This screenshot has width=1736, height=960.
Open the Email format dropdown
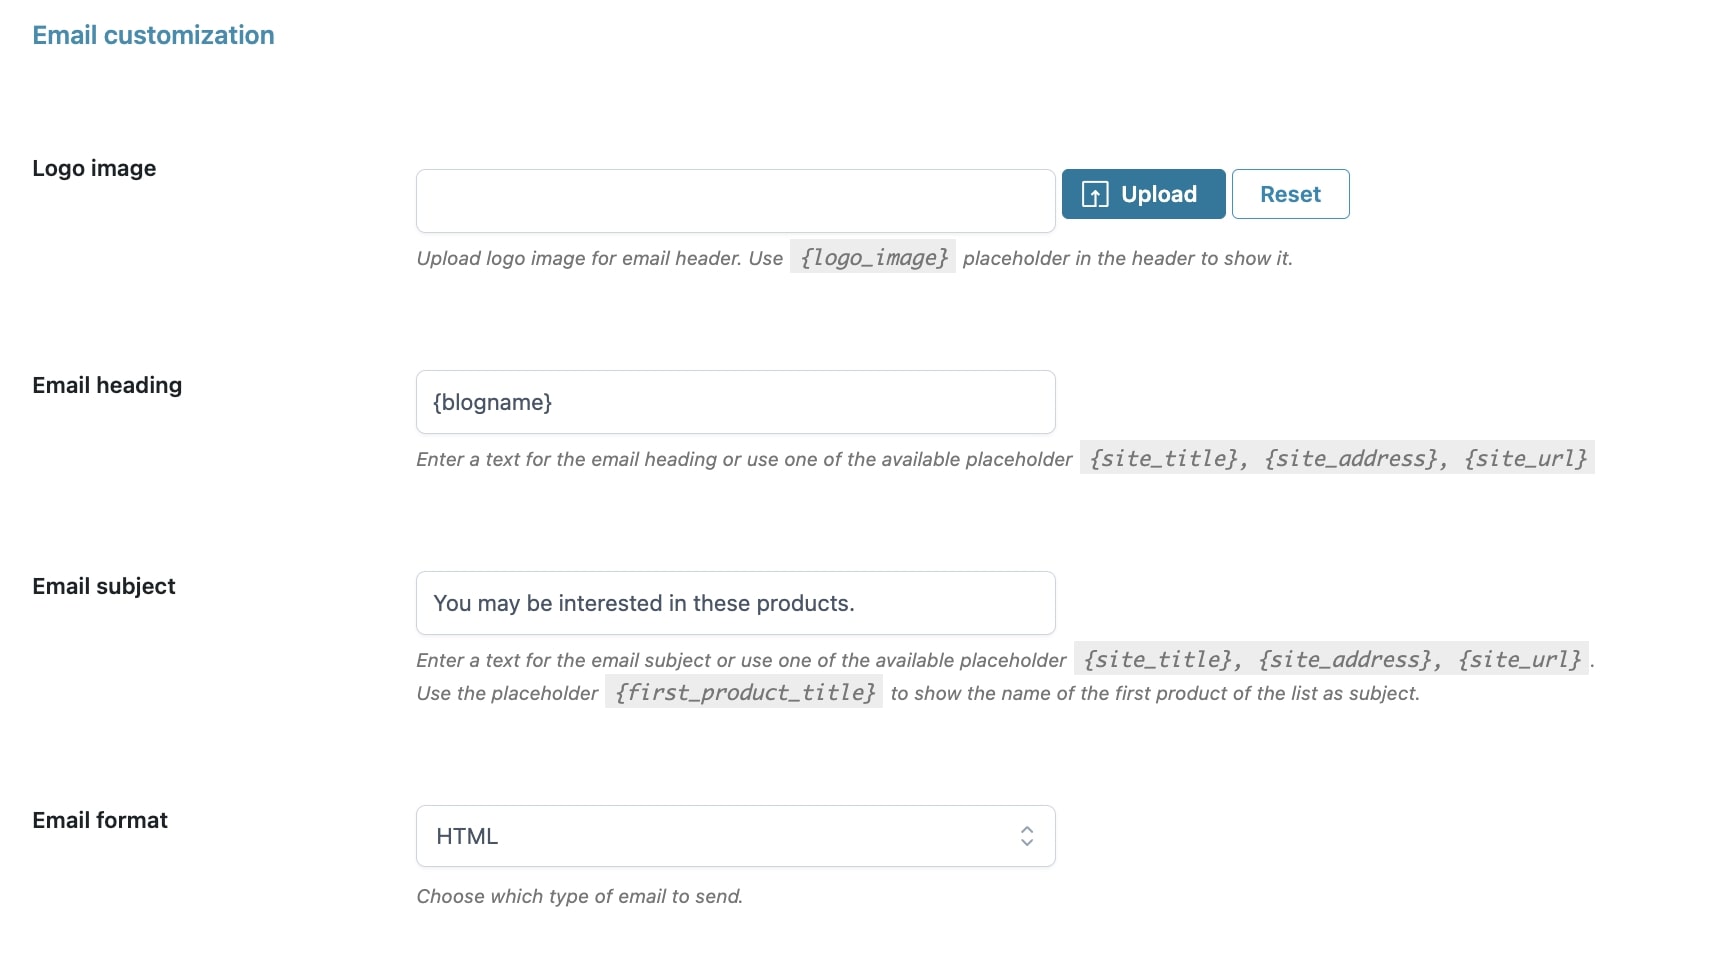(736, 836)
